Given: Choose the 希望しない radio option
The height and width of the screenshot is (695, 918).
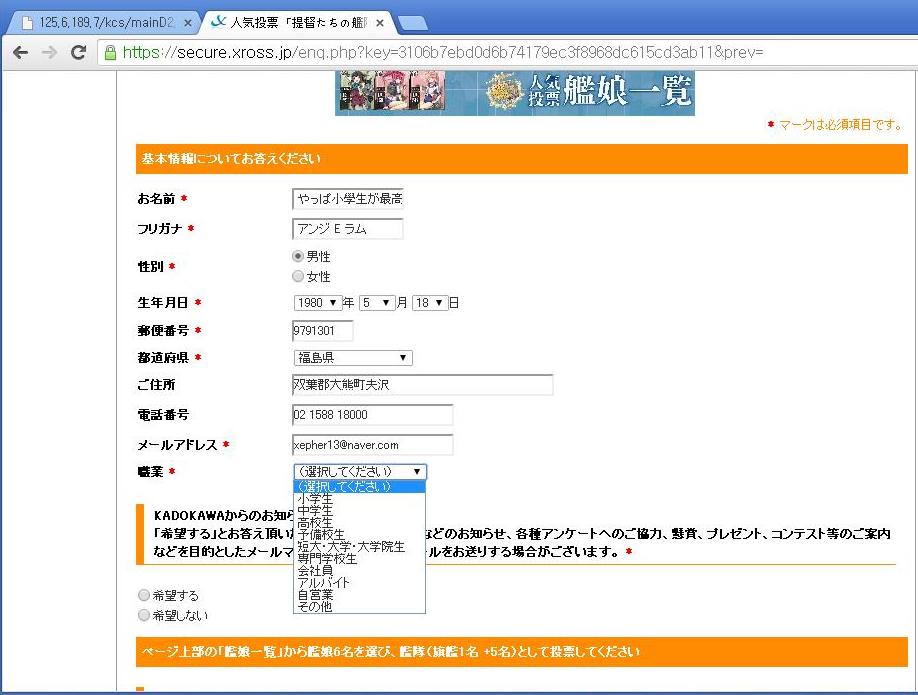Looking at the screenshot, I should (145, 615).
